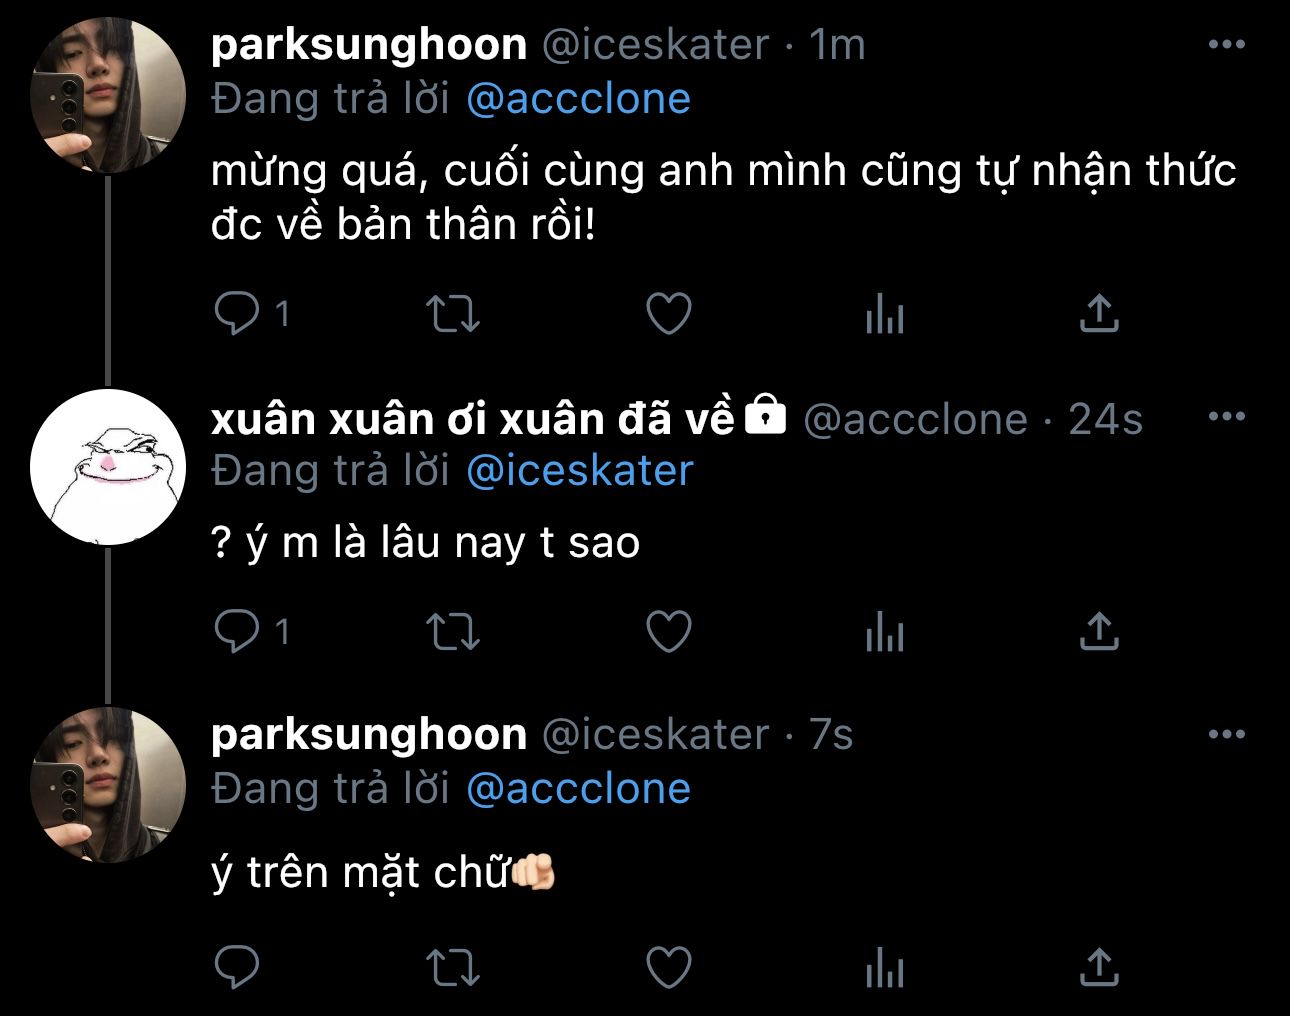The width and height of the screenshot is (1290, 1016).
Task: Reply to the first parksunghoon tweet
Action: [237, 314]
